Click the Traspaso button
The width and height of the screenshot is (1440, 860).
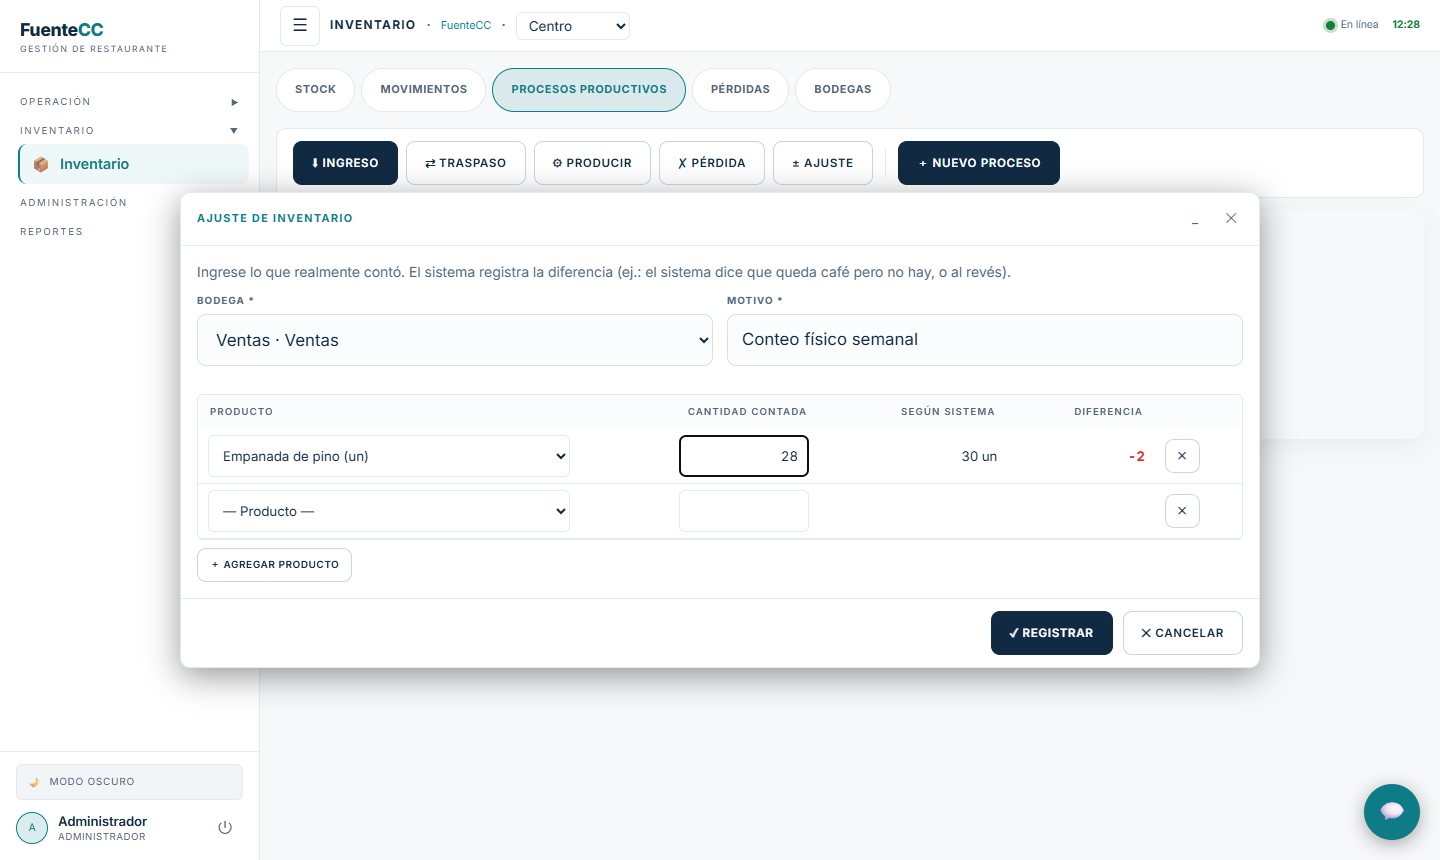coord(466,163)
